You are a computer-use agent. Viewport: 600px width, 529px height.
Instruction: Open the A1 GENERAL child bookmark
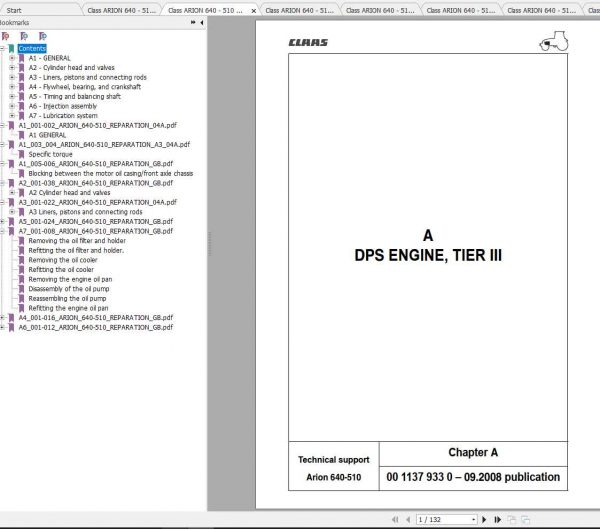[x=47, y=135]
